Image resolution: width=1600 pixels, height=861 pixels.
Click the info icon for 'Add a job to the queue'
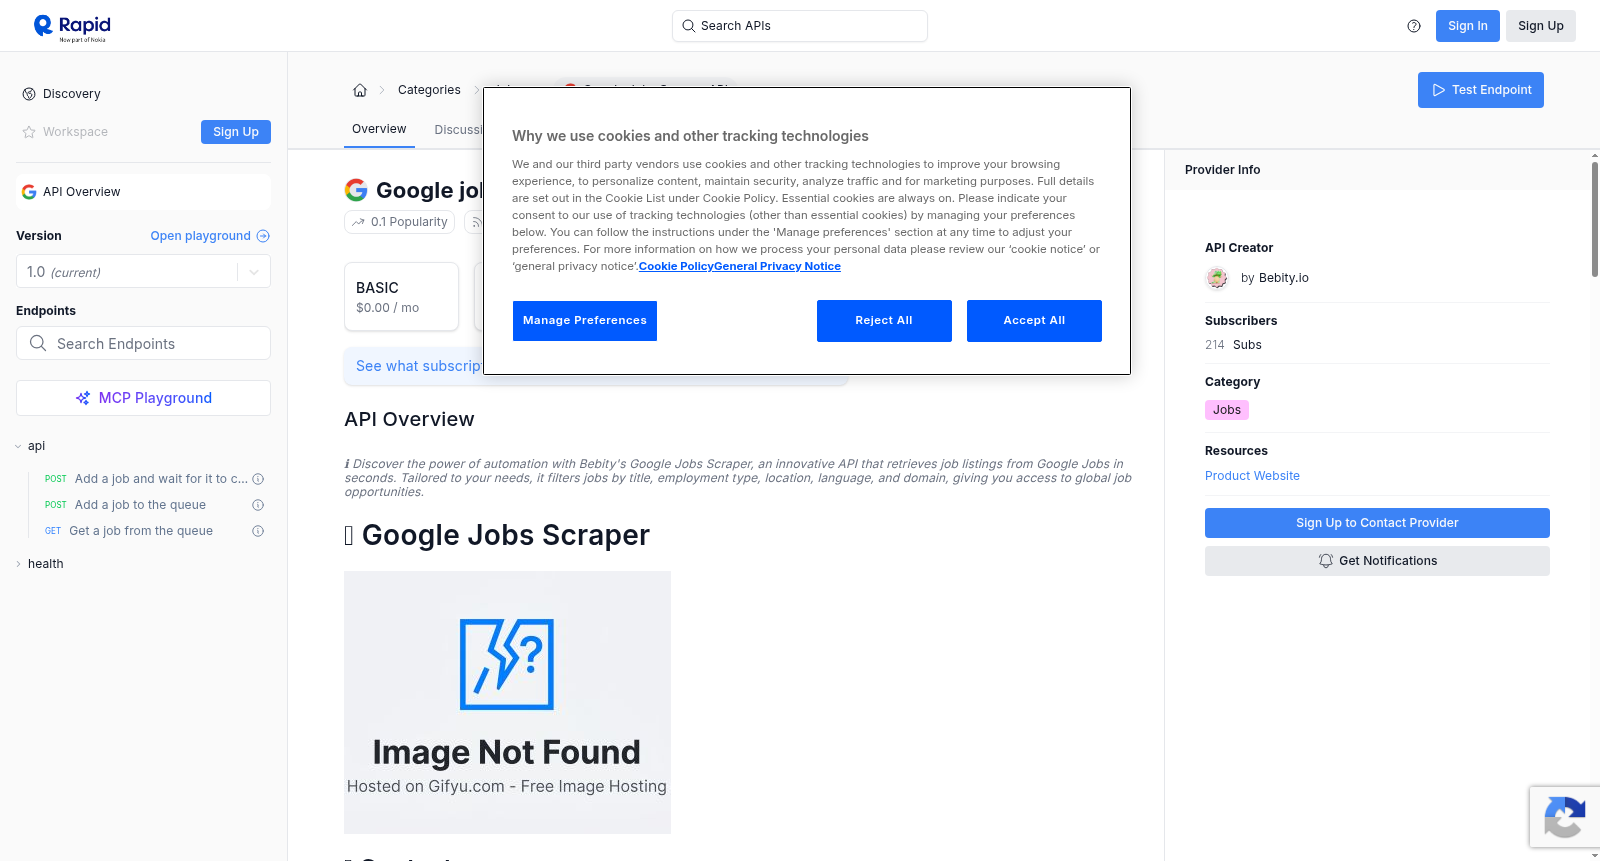coord(258,505)
